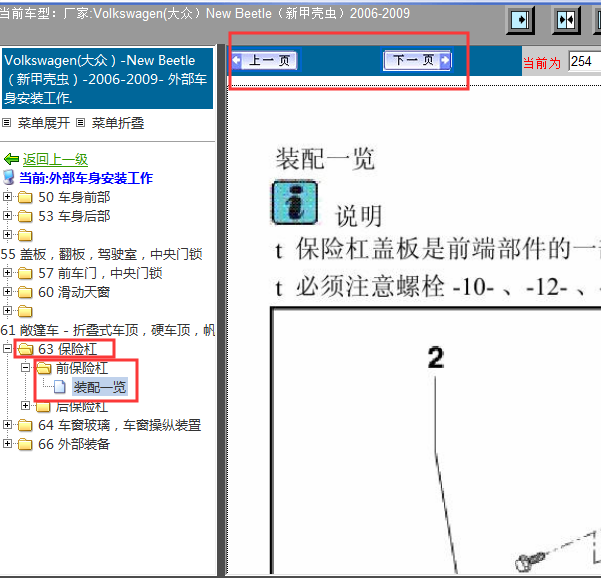Click the open folder icon of 63 保险杠
Screen dimensions: 601x578
tap(25, 349)
